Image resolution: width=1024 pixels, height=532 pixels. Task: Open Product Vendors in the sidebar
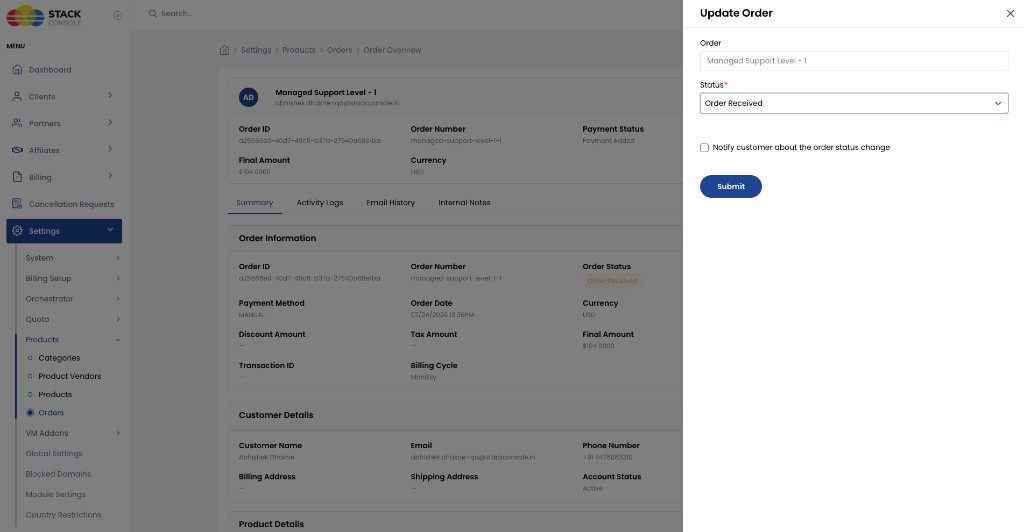[70, 376]
